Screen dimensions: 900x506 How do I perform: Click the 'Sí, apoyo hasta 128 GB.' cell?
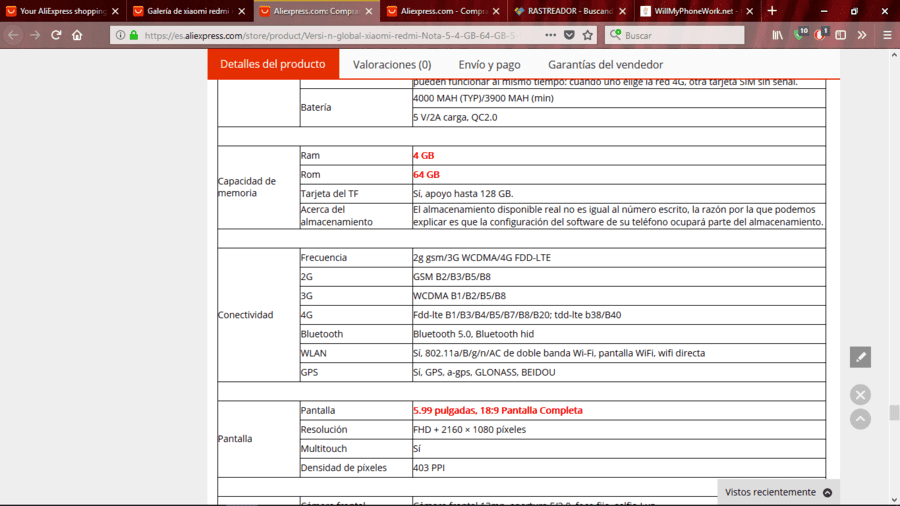point(619,193)
